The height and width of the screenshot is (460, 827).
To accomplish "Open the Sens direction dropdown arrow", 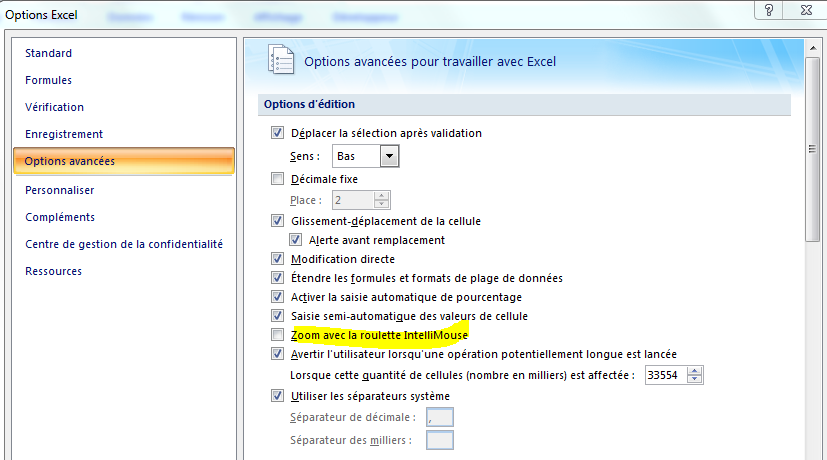I will pyautogui.click(x=389, y=156).
